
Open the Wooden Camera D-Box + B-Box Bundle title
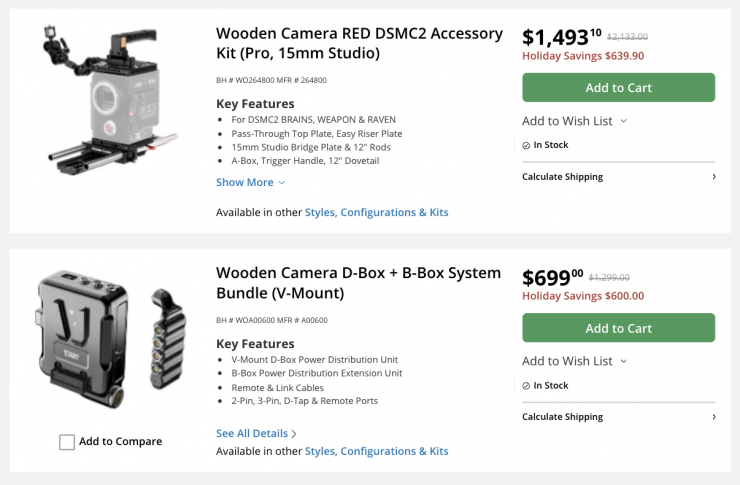pyautogui.click(x=358, y=282)
